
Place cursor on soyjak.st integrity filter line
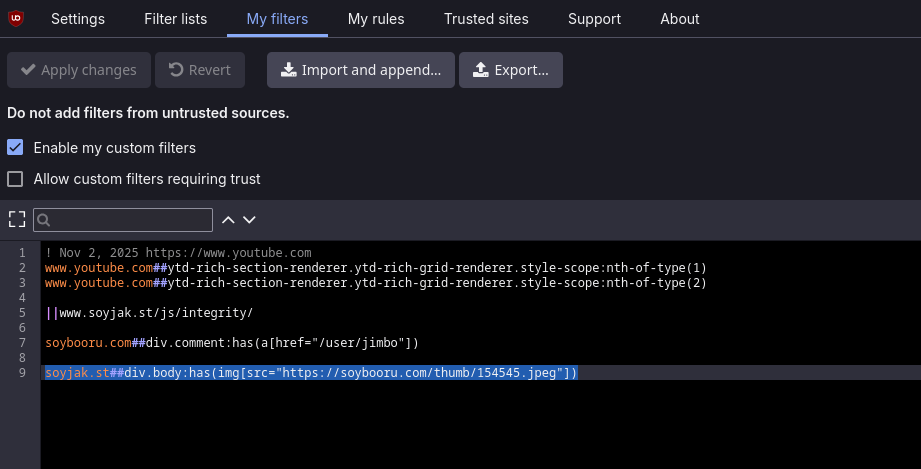pyautogui.click(x=150, y=313)
